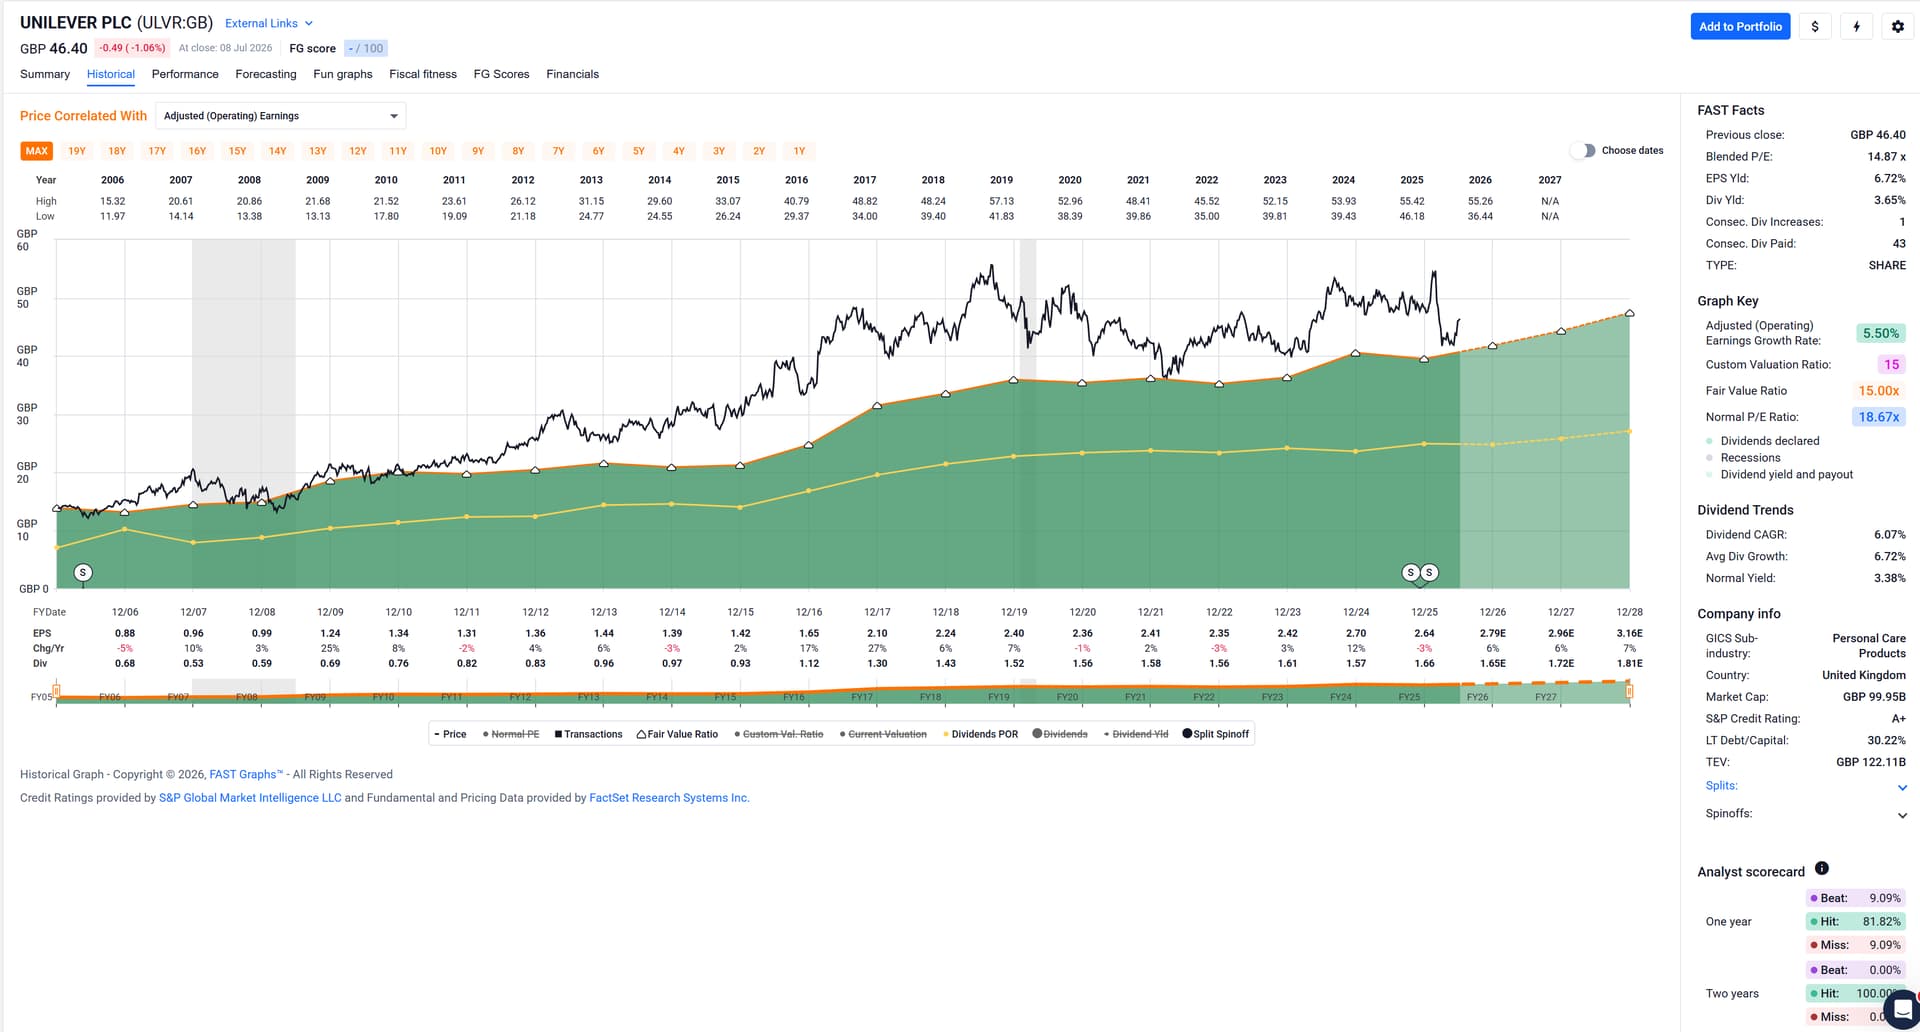Click the leftmost of the two S split markers near 12/25

point(1411,573)
